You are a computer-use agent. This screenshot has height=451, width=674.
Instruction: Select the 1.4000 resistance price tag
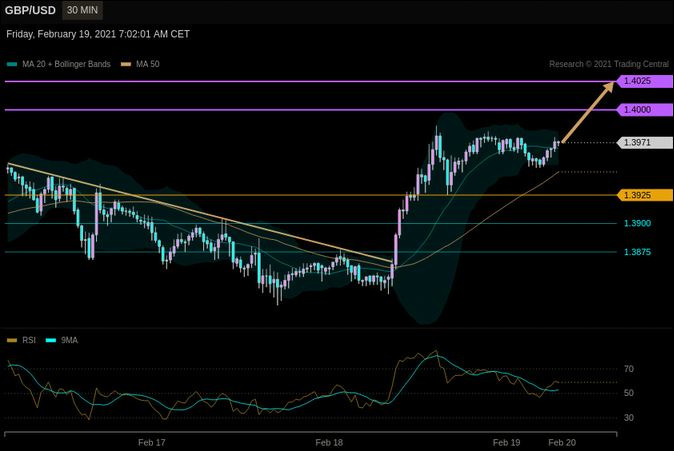click(x=644, y=110)
